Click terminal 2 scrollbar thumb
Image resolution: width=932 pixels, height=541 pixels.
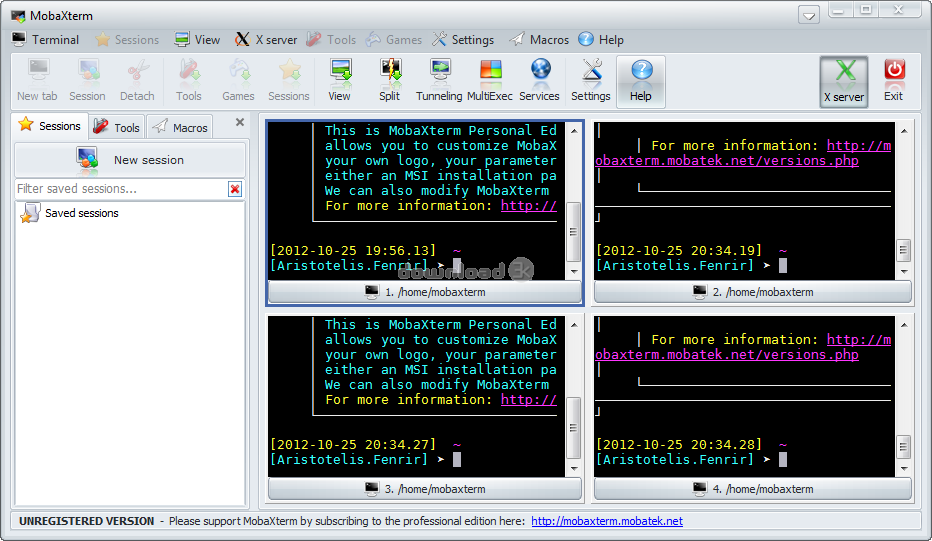(x=903, y=250)
